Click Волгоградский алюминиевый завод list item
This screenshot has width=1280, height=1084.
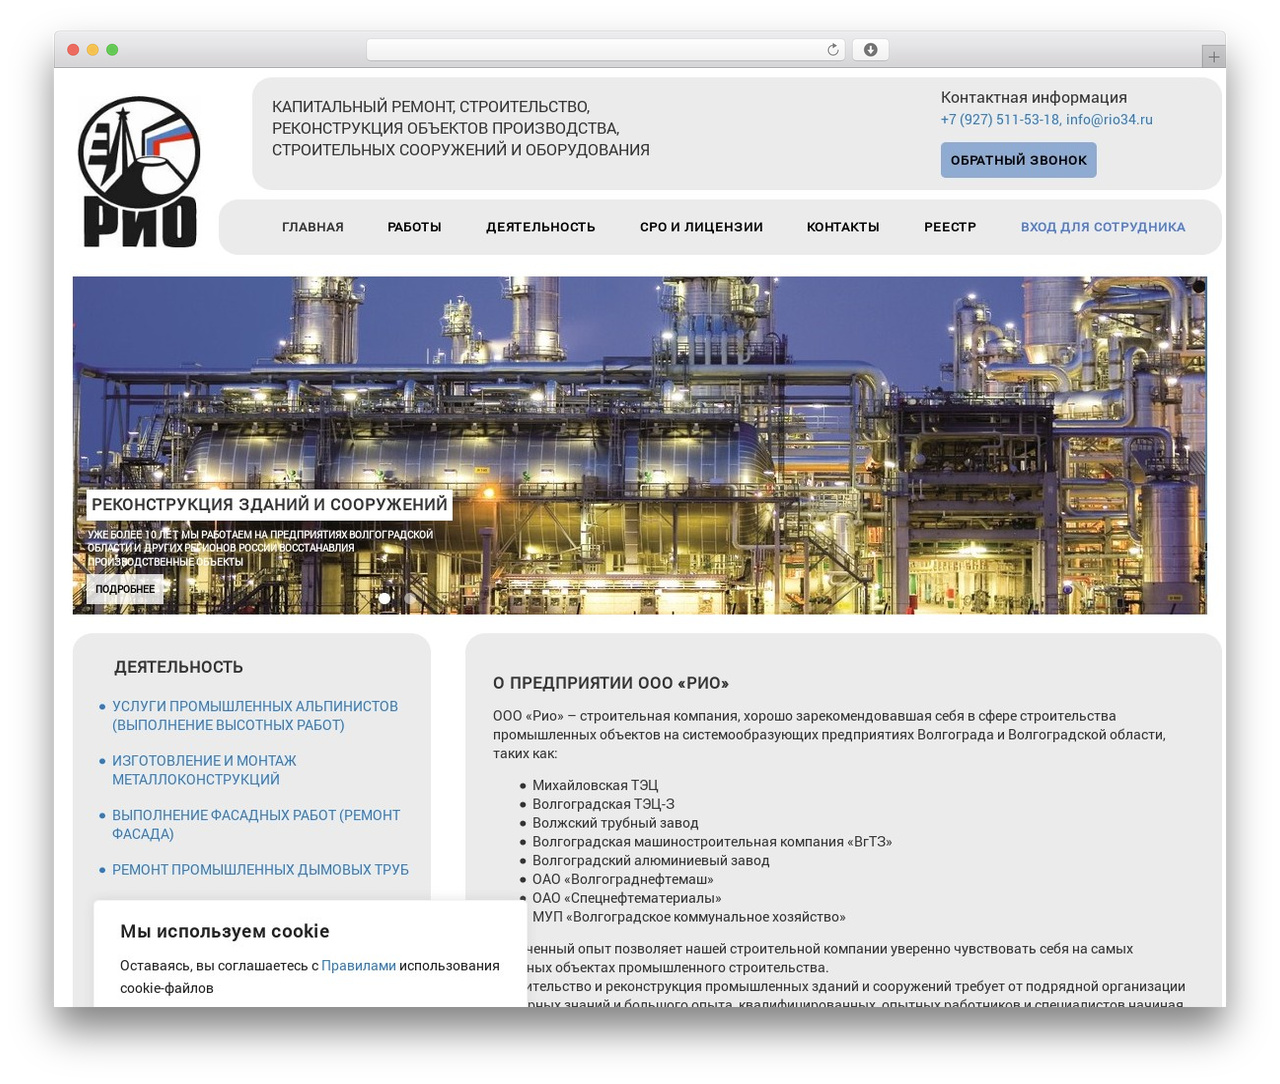651,860
